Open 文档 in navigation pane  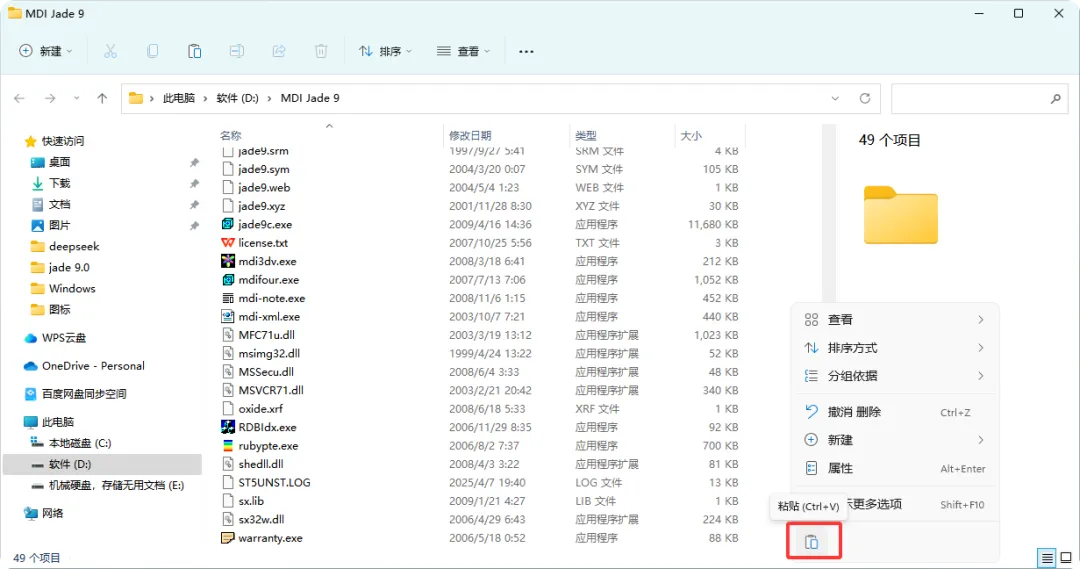click(59, 205)
